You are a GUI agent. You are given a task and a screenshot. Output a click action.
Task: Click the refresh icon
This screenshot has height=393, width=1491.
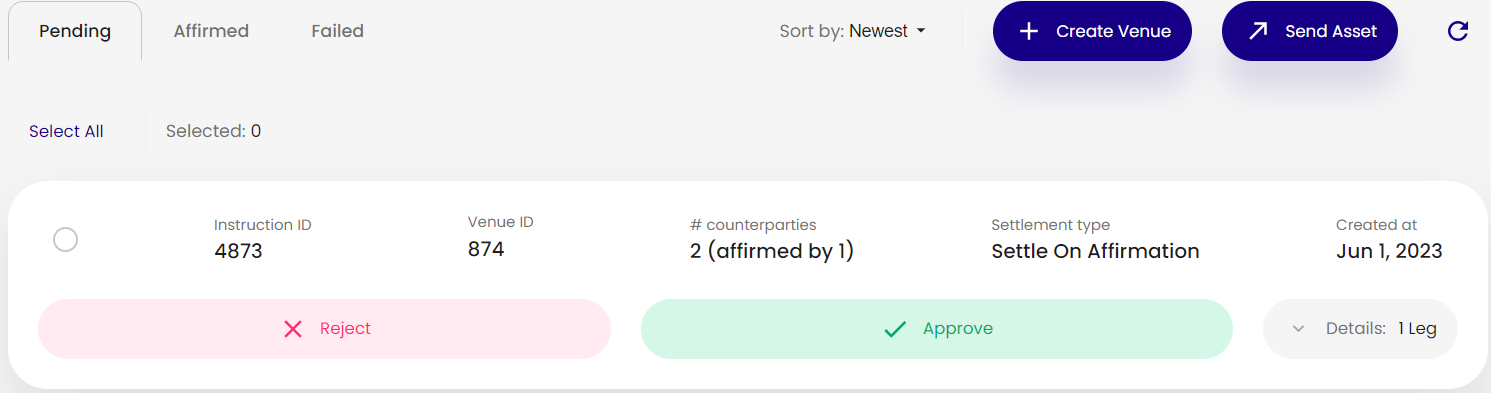(x=1458, y=31)
